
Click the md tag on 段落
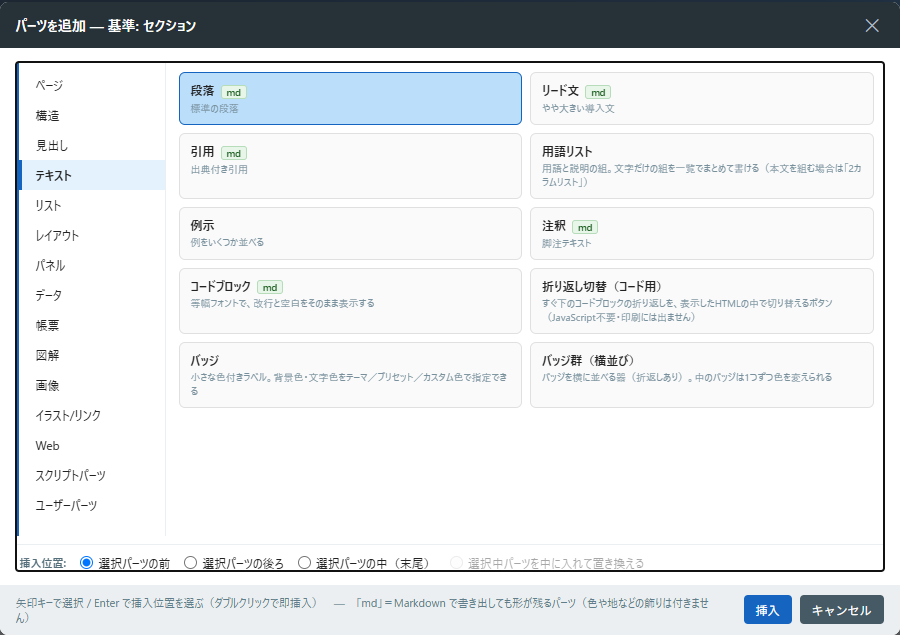pos(234,92)
